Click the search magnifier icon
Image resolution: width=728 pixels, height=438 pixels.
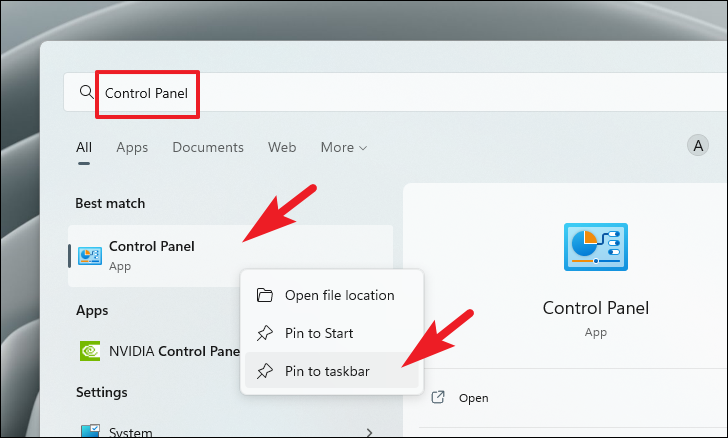click(86, 92)
